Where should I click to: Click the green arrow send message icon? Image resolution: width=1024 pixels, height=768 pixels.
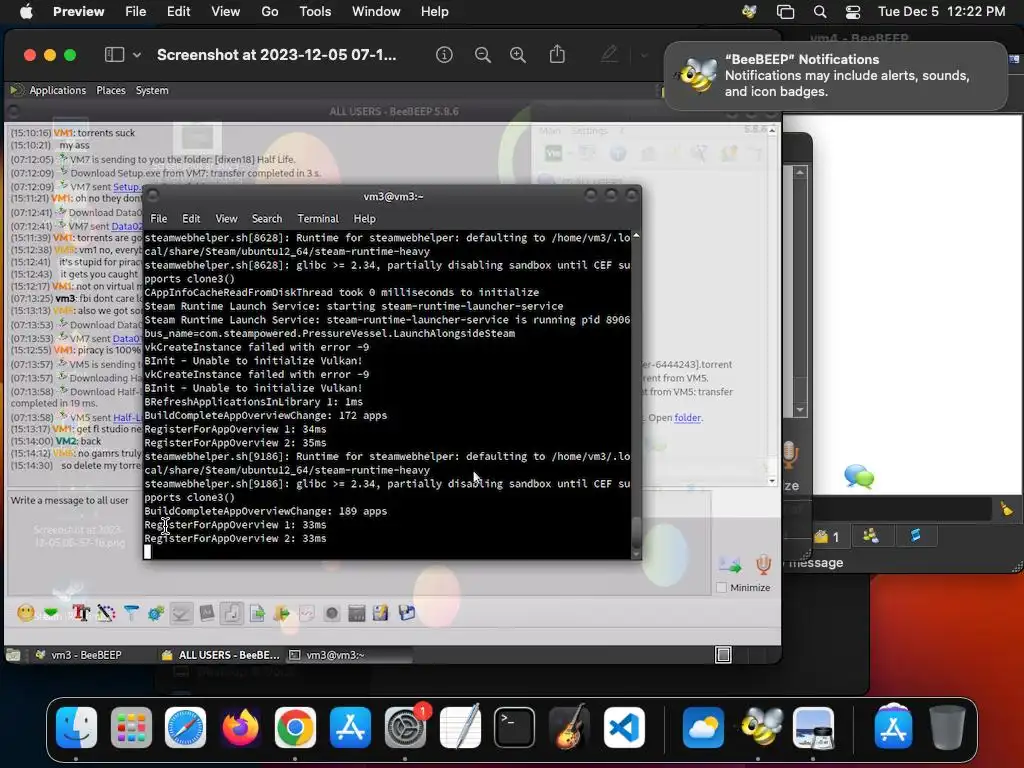(x=729, y=564)
